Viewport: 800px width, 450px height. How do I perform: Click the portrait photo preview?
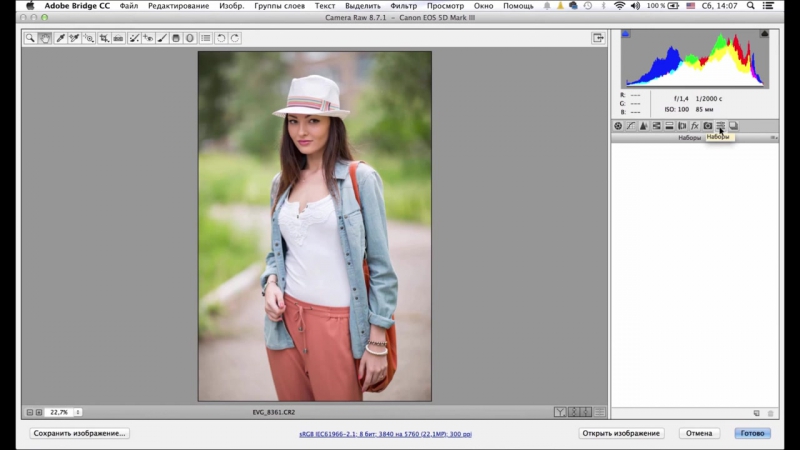[x=315, y=226]
